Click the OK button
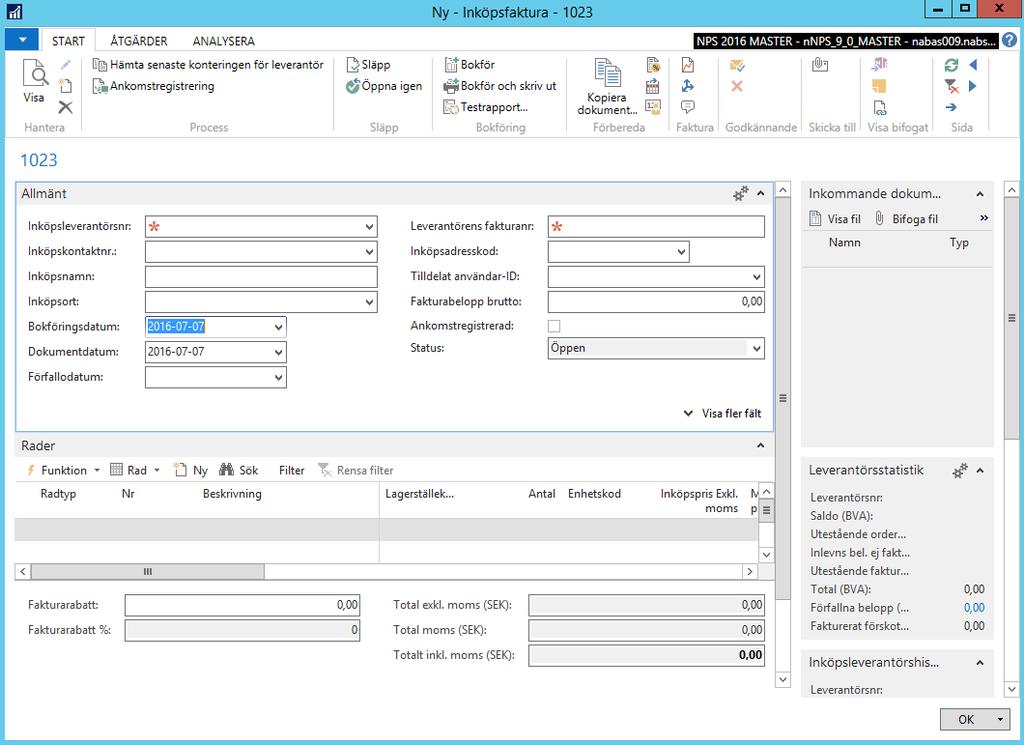 click(966, 720)
